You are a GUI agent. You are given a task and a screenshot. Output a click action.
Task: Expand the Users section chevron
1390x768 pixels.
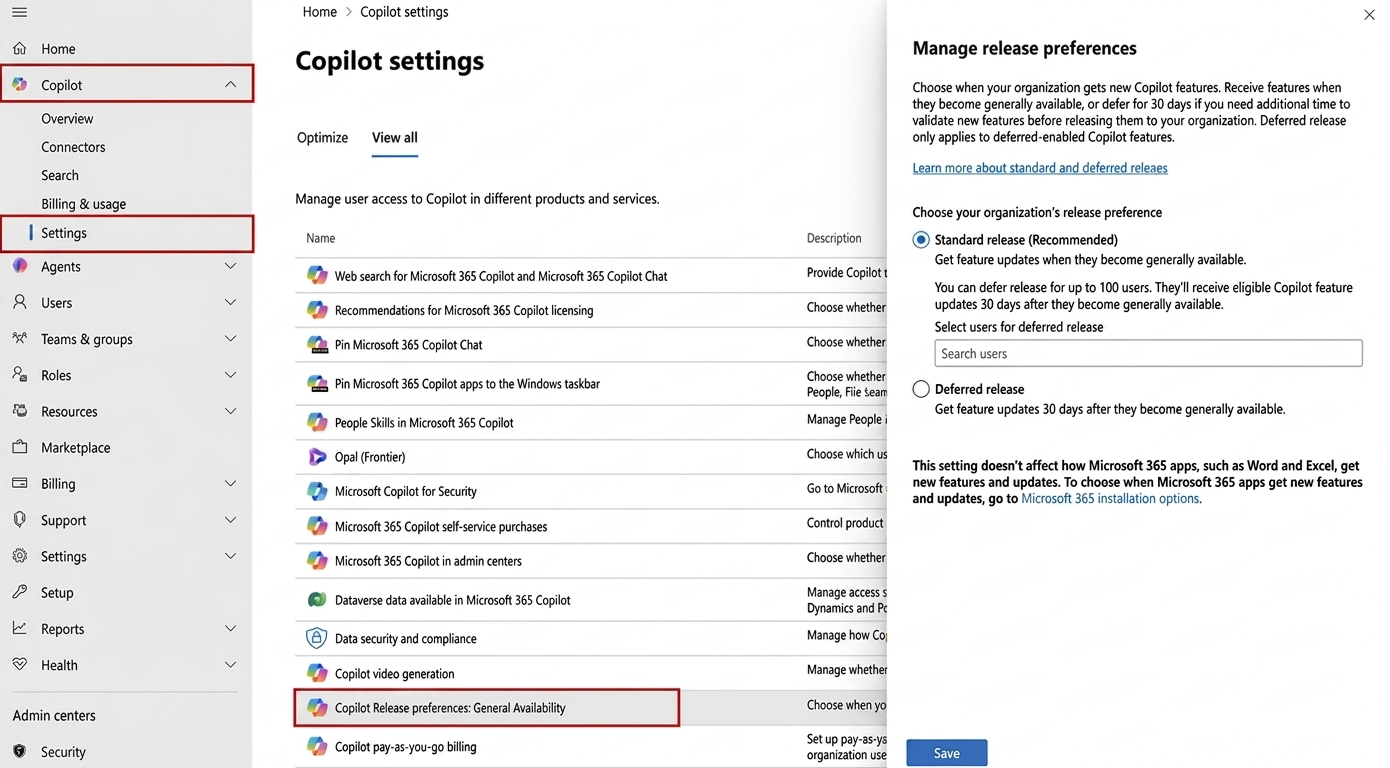pyautogui.click(x=231, y=302)
